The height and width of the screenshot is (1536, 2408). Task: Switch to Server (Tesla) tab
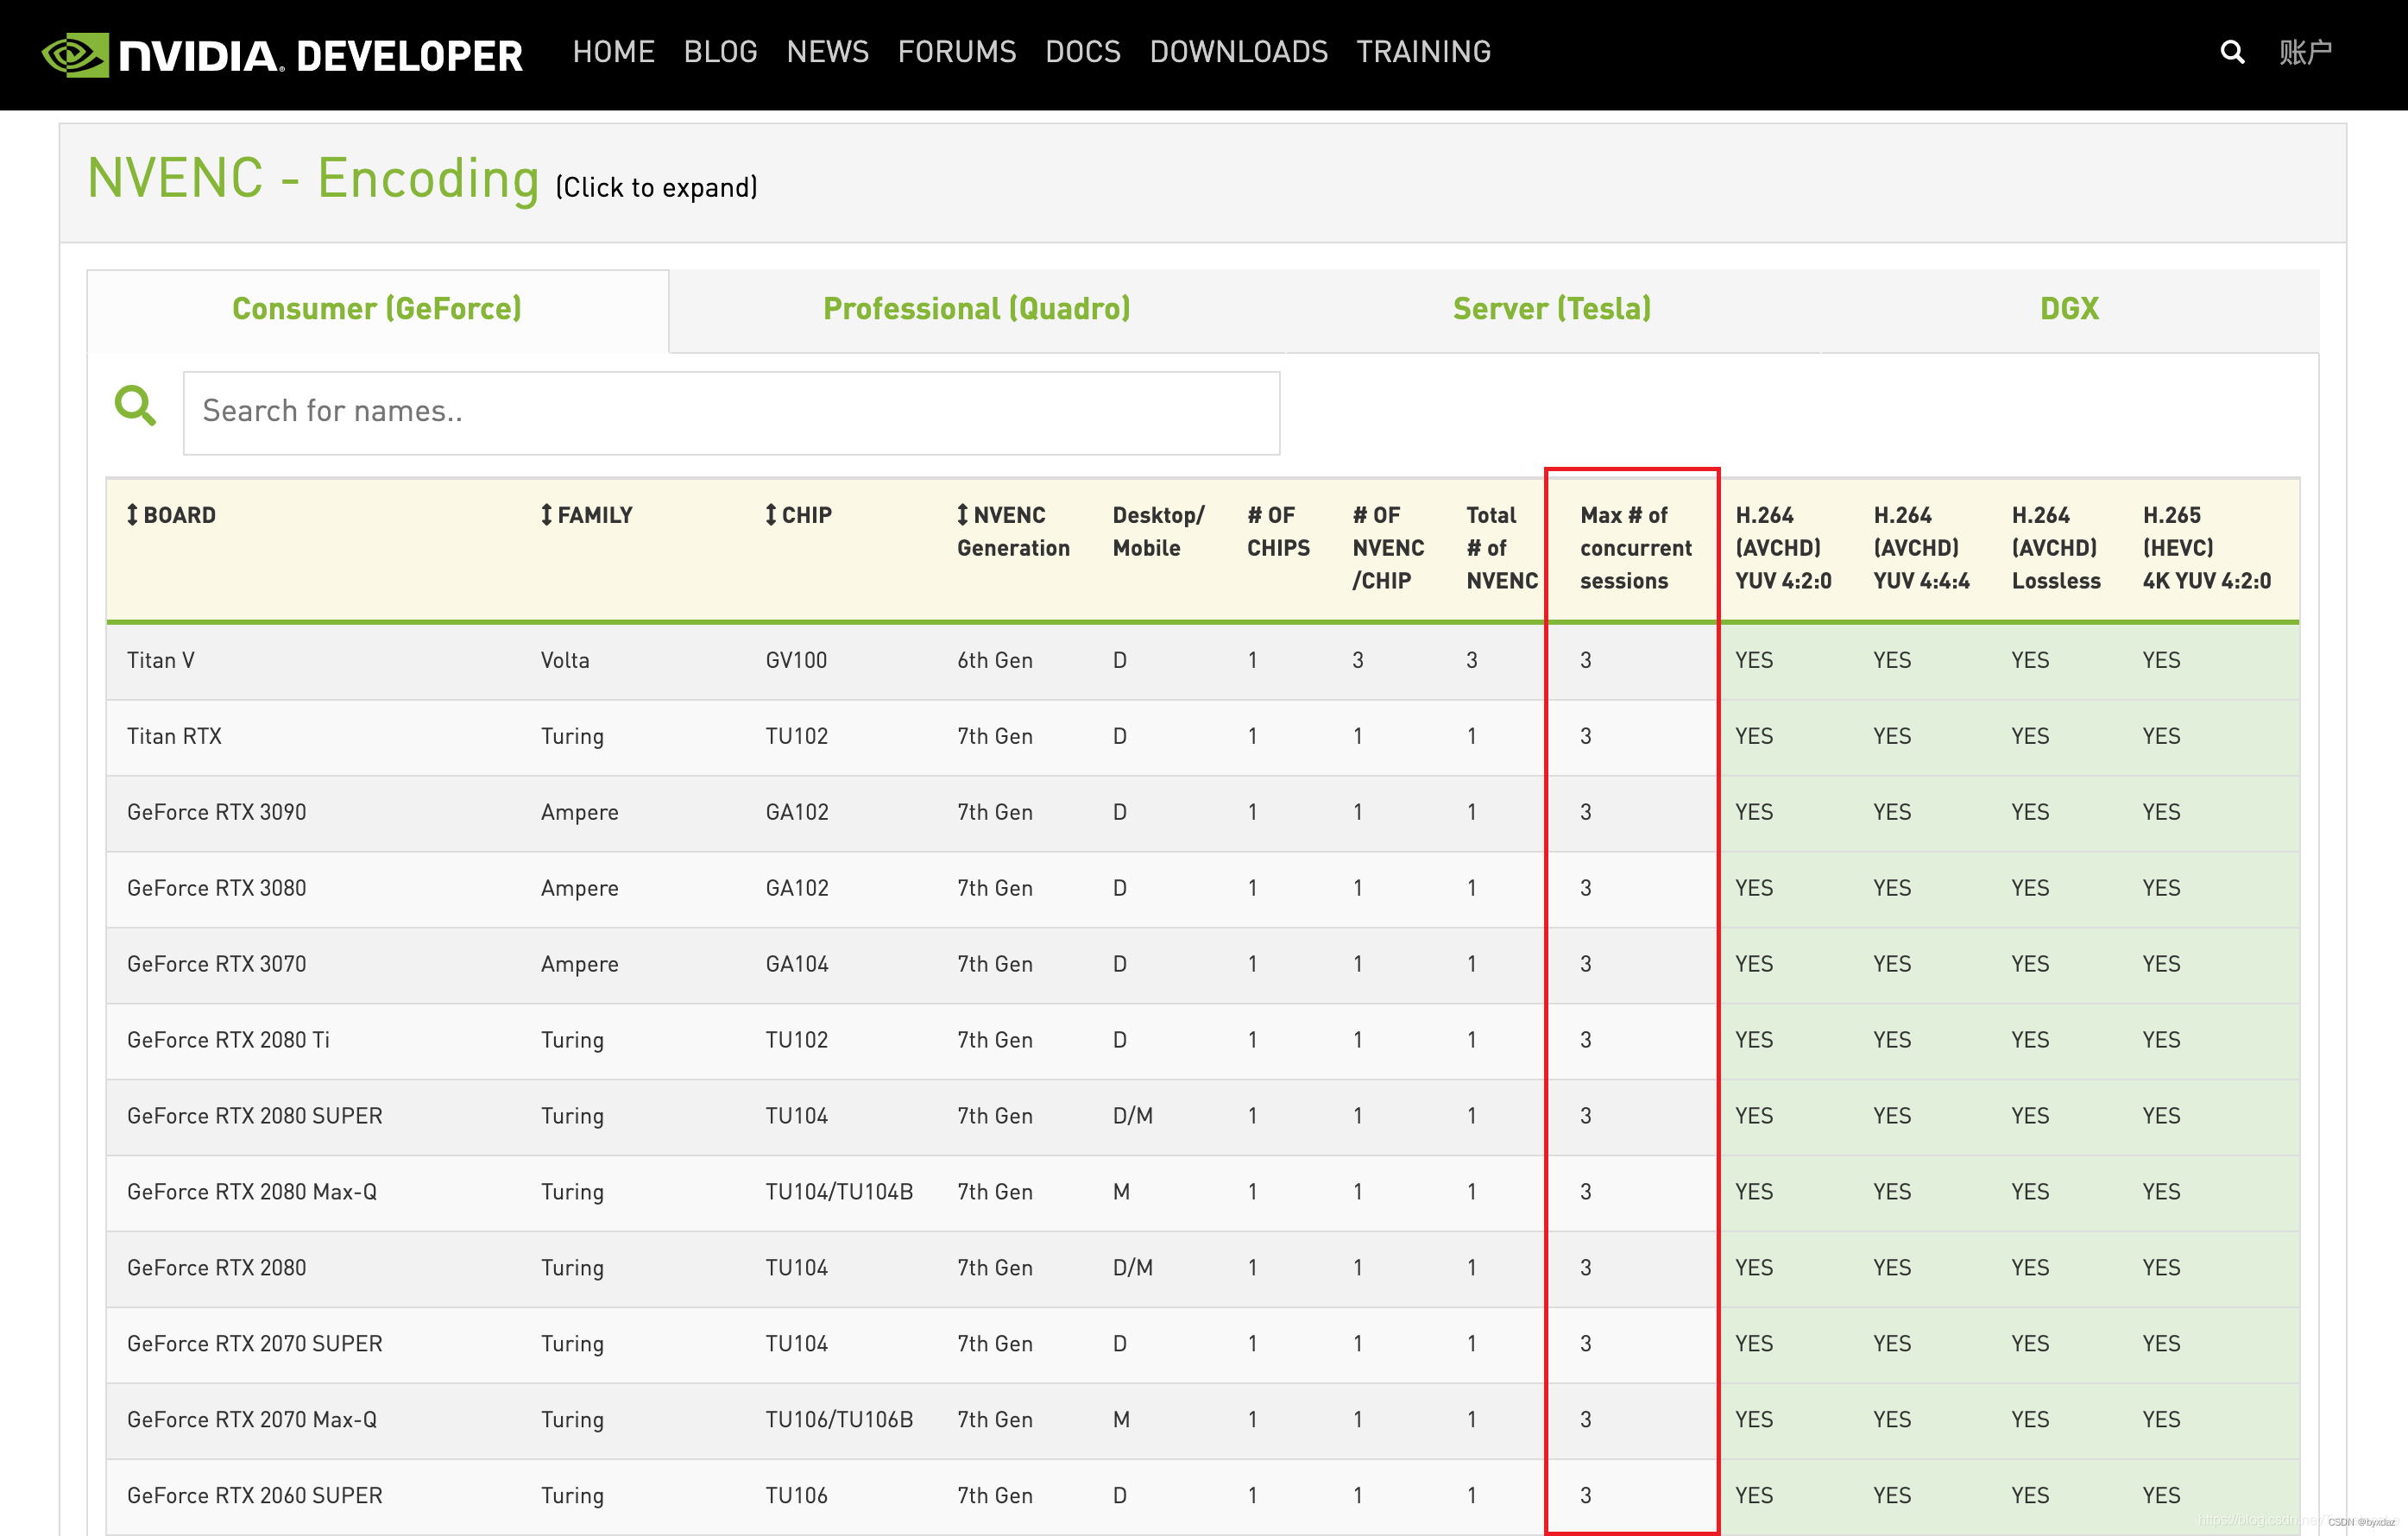point(1551,309)
